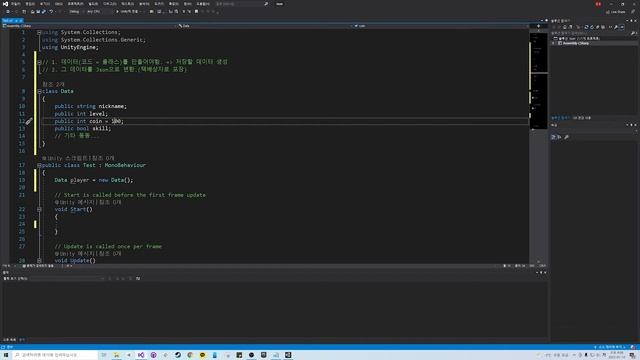Open the Data type navigation dropdown
The height and width of the screenshot is (360, 640).
click(264, 26)
